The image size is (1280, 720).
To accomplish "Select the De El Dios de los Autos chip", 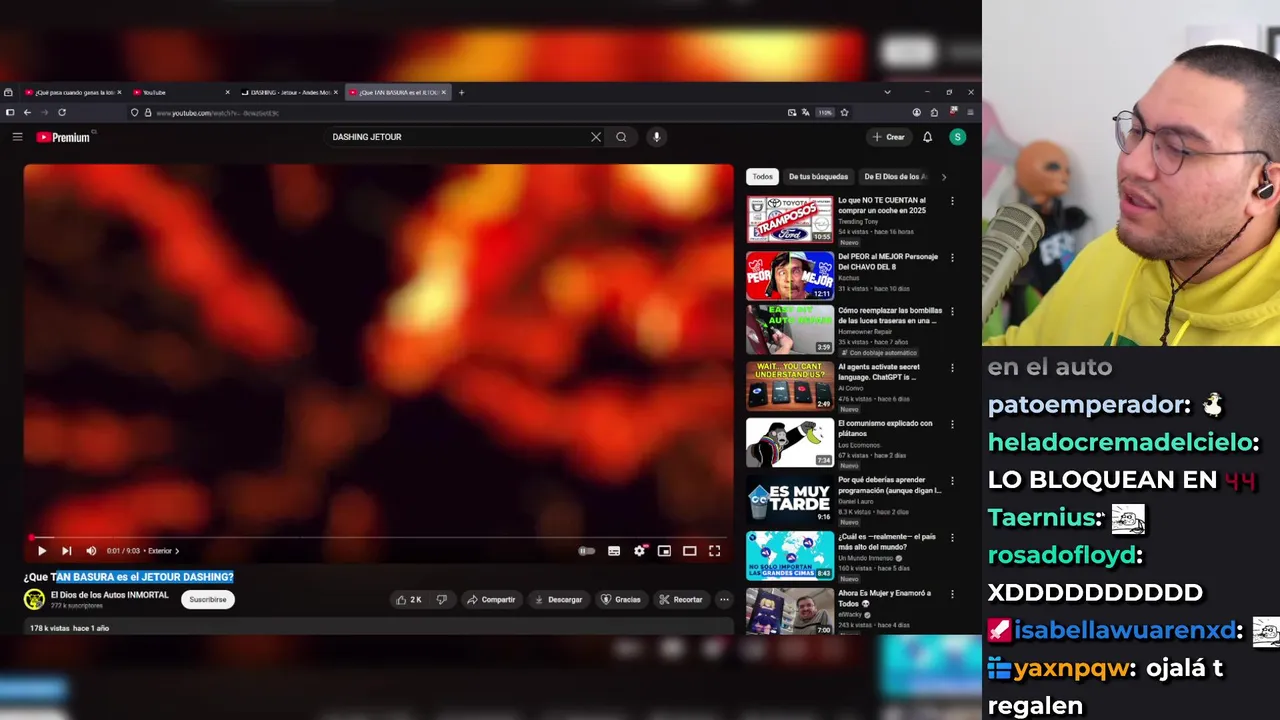I will tap(895, 177).
